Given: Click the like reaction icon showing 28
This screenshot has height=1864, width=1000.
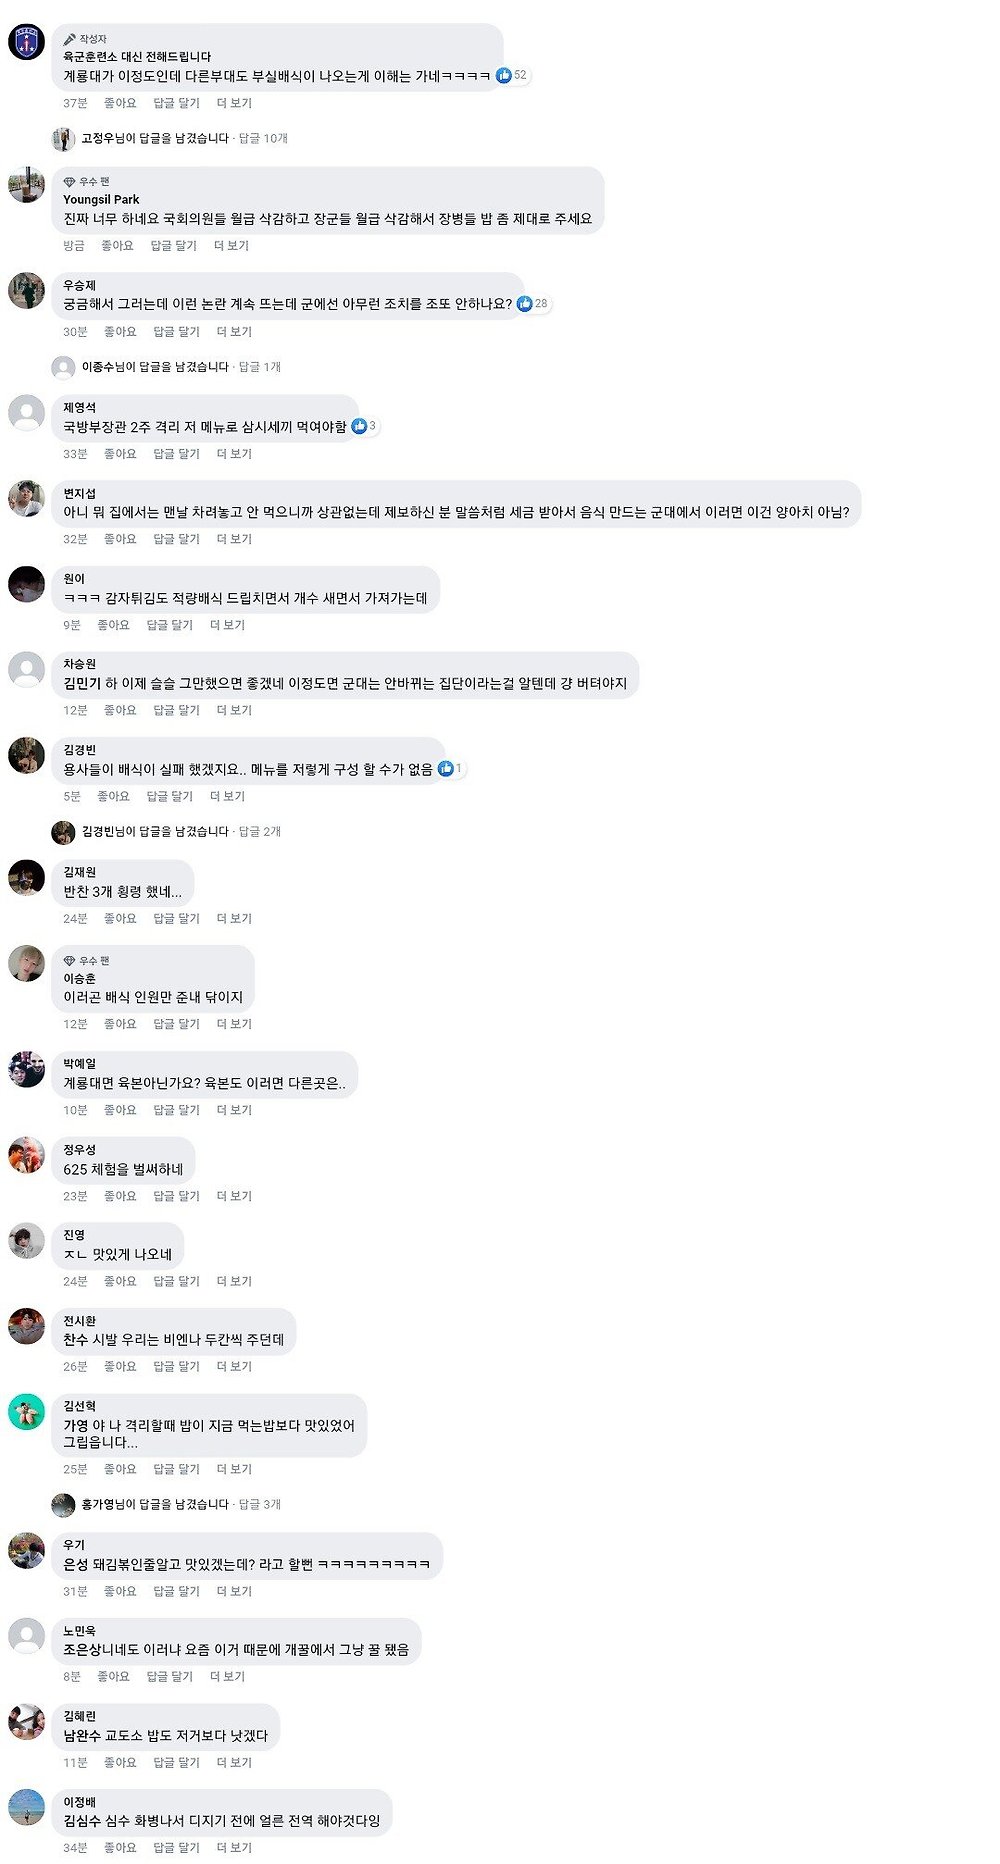Looking at the screenshot, I should tap(524, 303).
